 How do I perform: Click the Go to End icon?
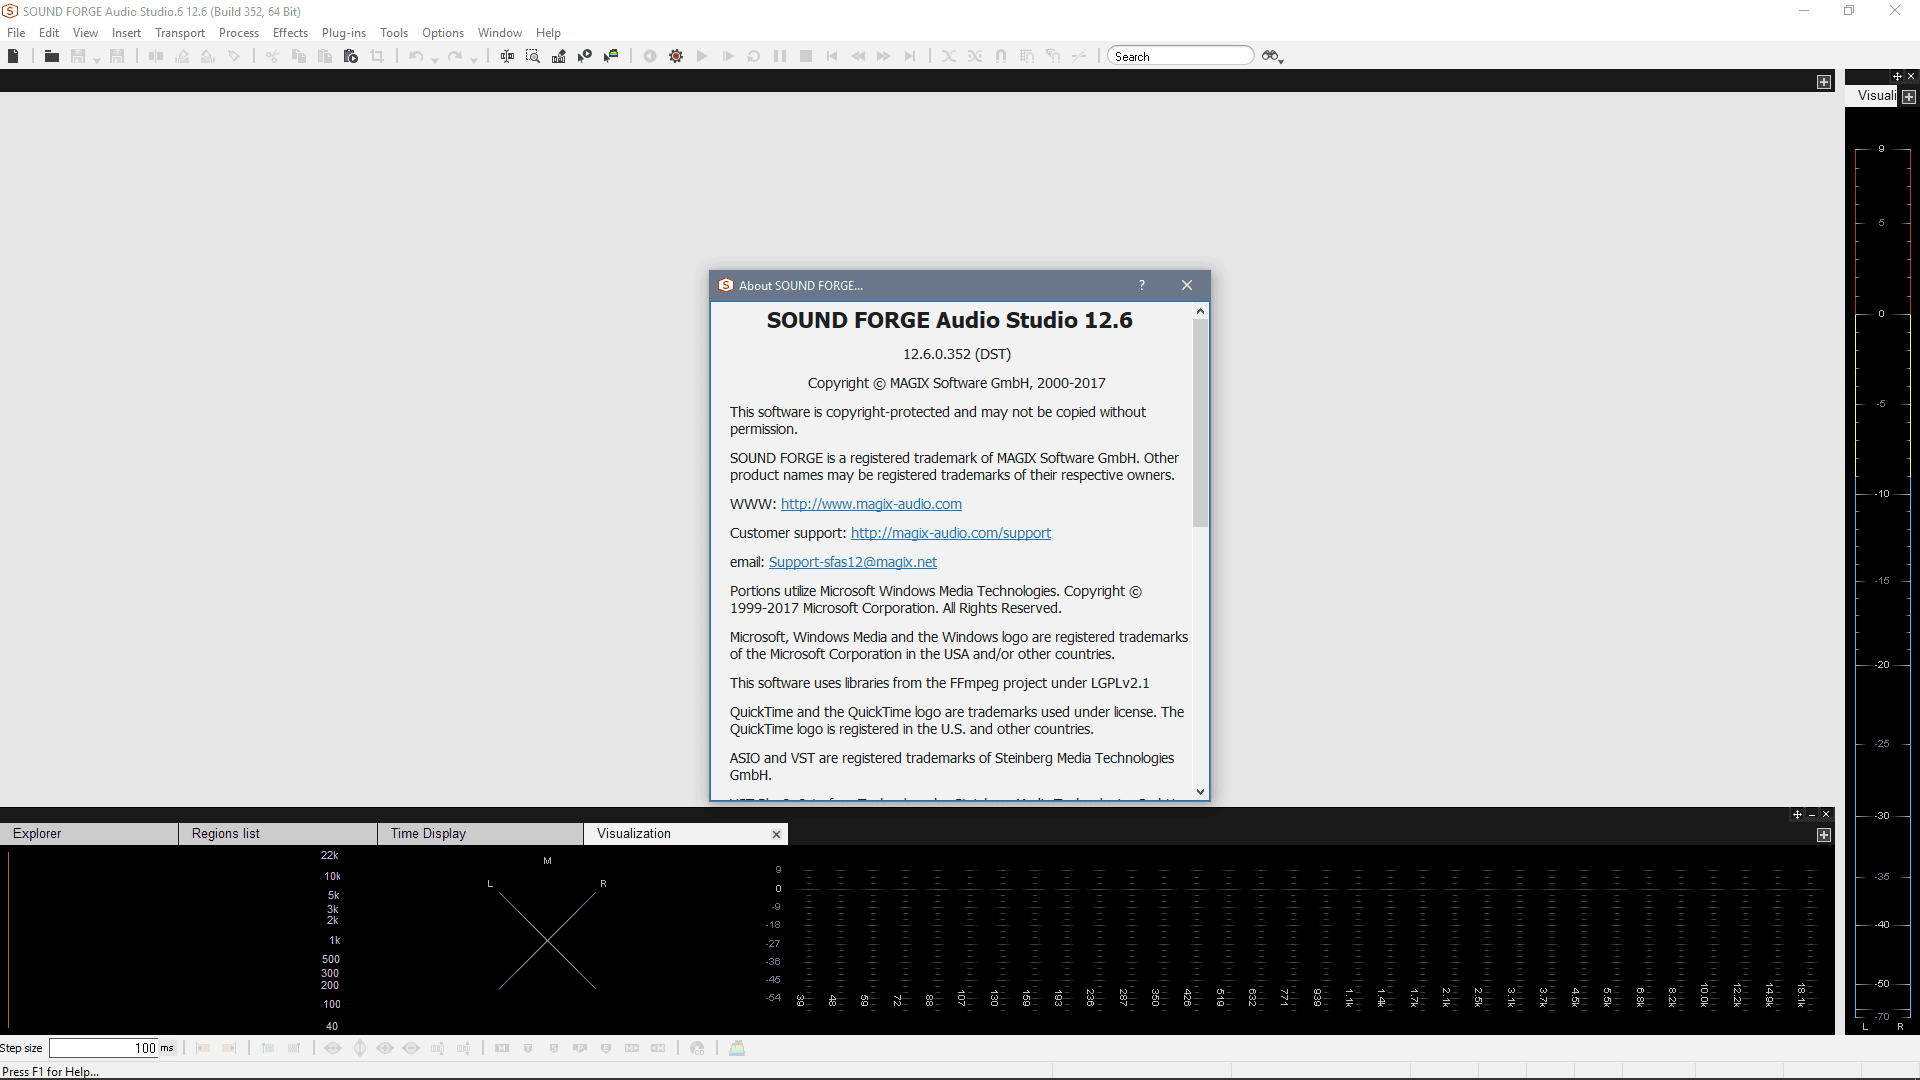tap(910, 56)
